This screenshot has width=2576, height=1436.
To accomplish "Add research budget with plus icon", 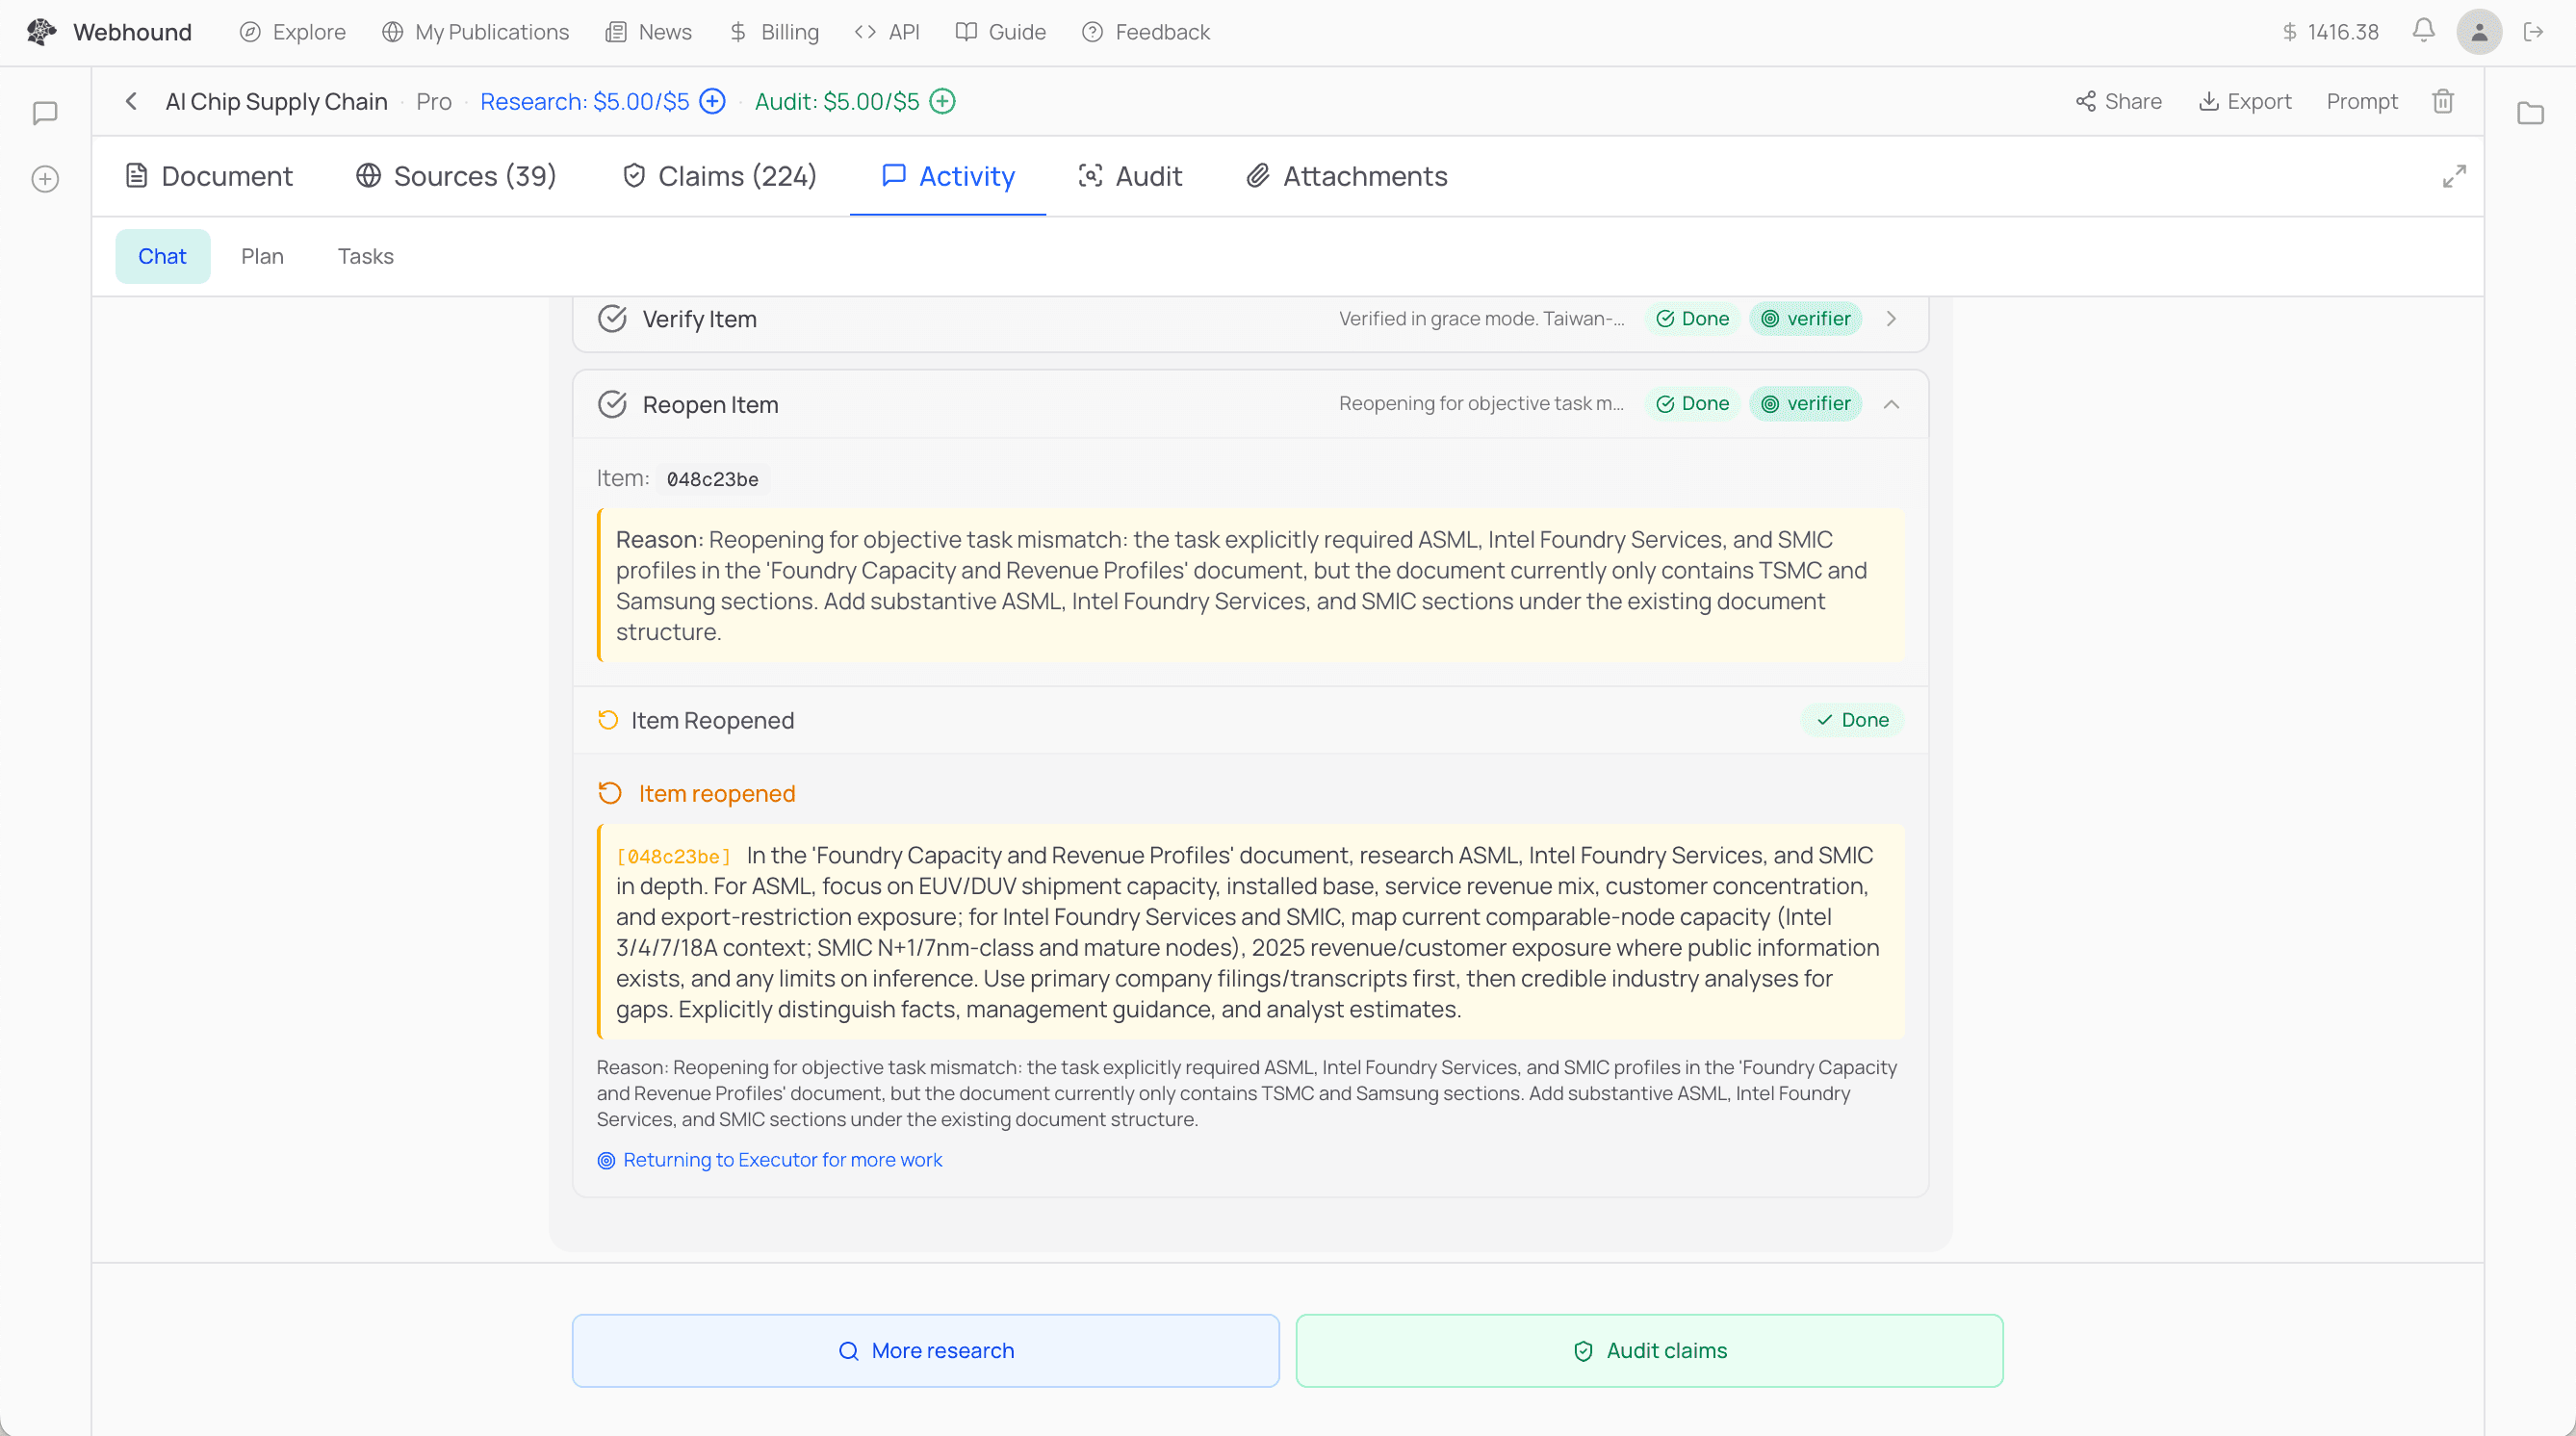I will tap(712, 101).
